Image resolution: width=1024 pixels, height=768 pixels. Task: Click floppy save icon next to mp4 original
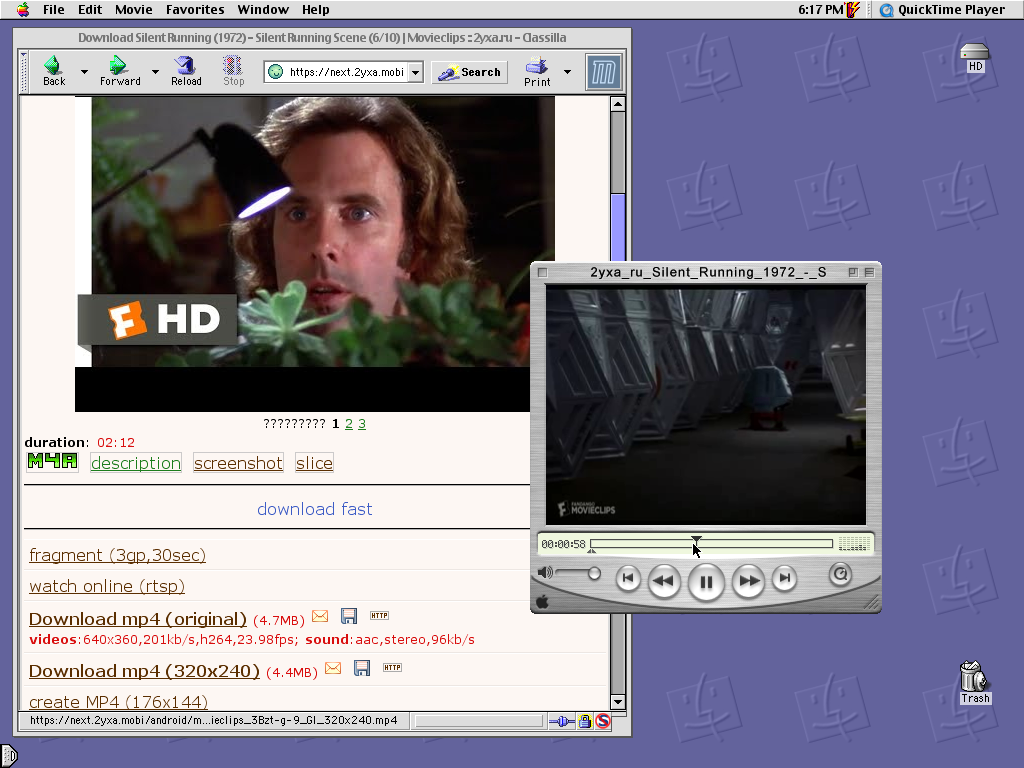point(349,616)
